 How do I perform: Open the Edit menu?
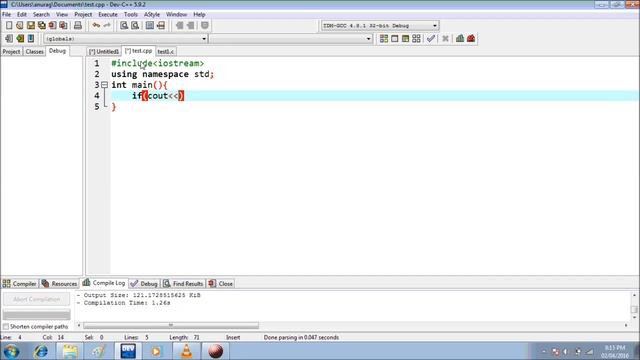(x=22, y=14)
